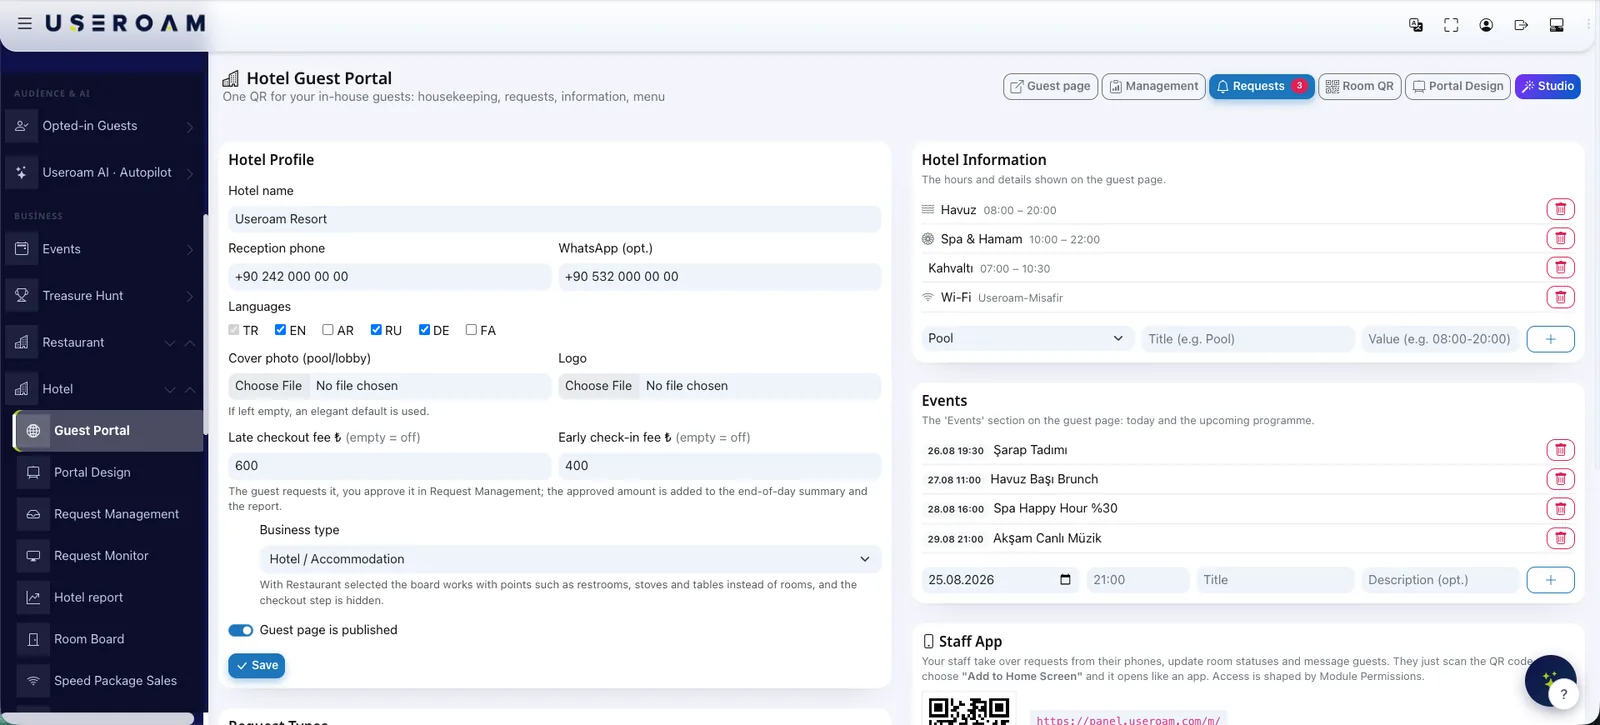This screenshot has height=725, width=1600.
Task: Add new event with the plus button
Action: tap(1550, 580)
